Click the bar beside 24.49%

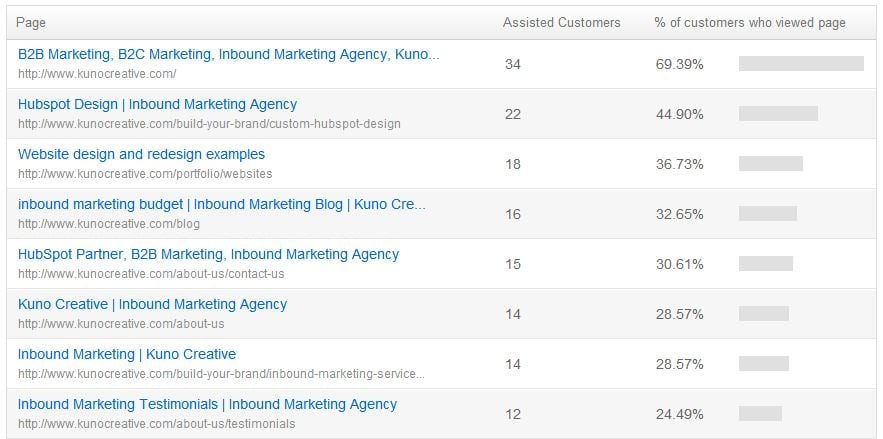pos(760,414)
